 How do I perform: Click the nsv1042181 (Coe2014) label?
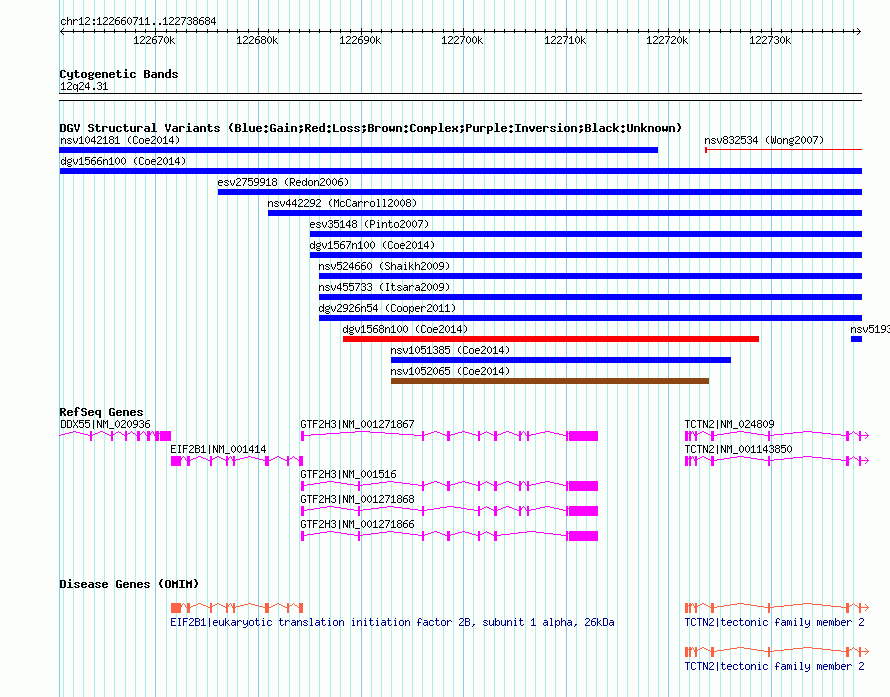[120, 140]
